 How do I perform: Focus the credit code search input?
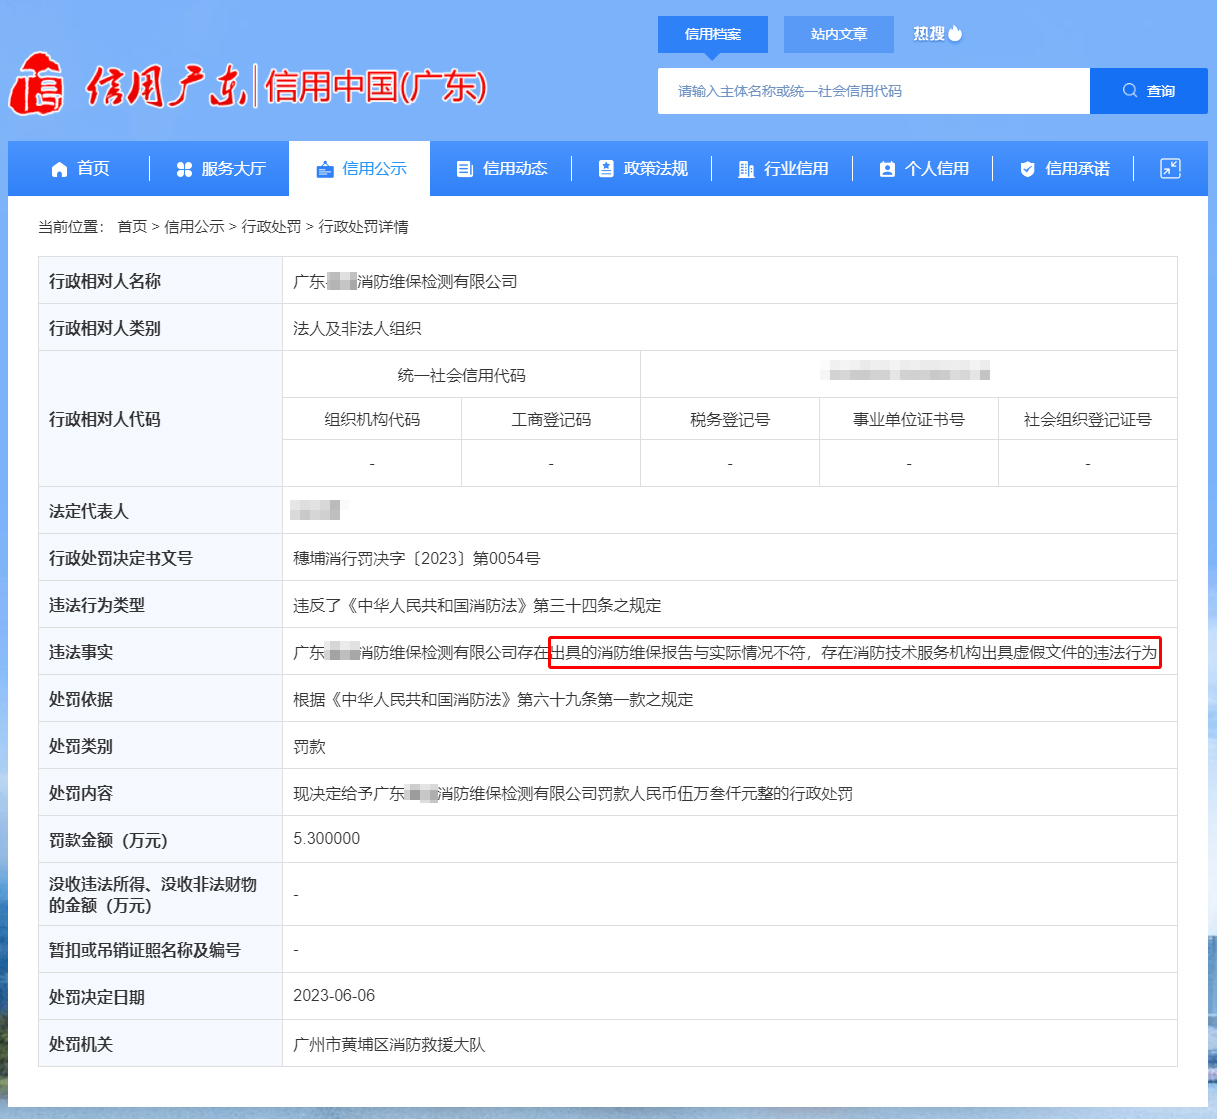pos(873,91)
